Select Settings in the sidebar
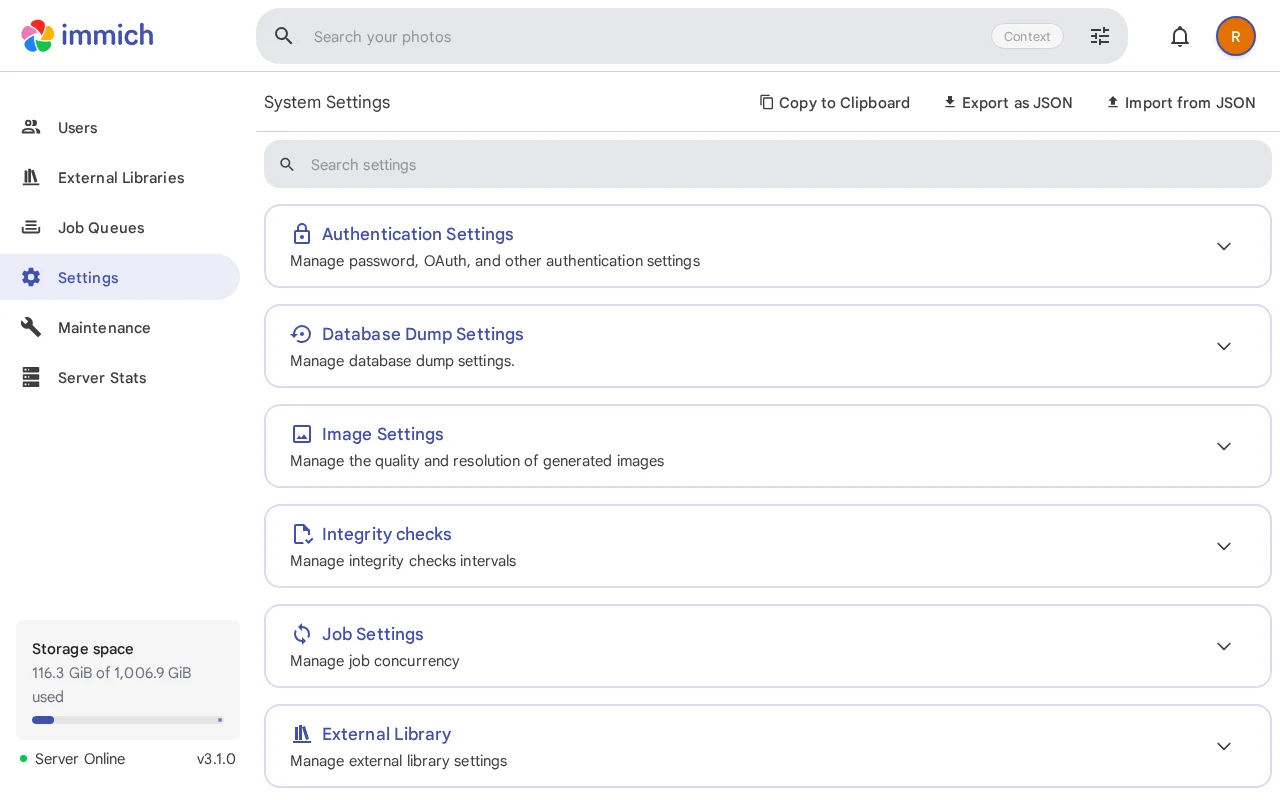Viewport: 1280px width, 800px height. pos(120,277)
